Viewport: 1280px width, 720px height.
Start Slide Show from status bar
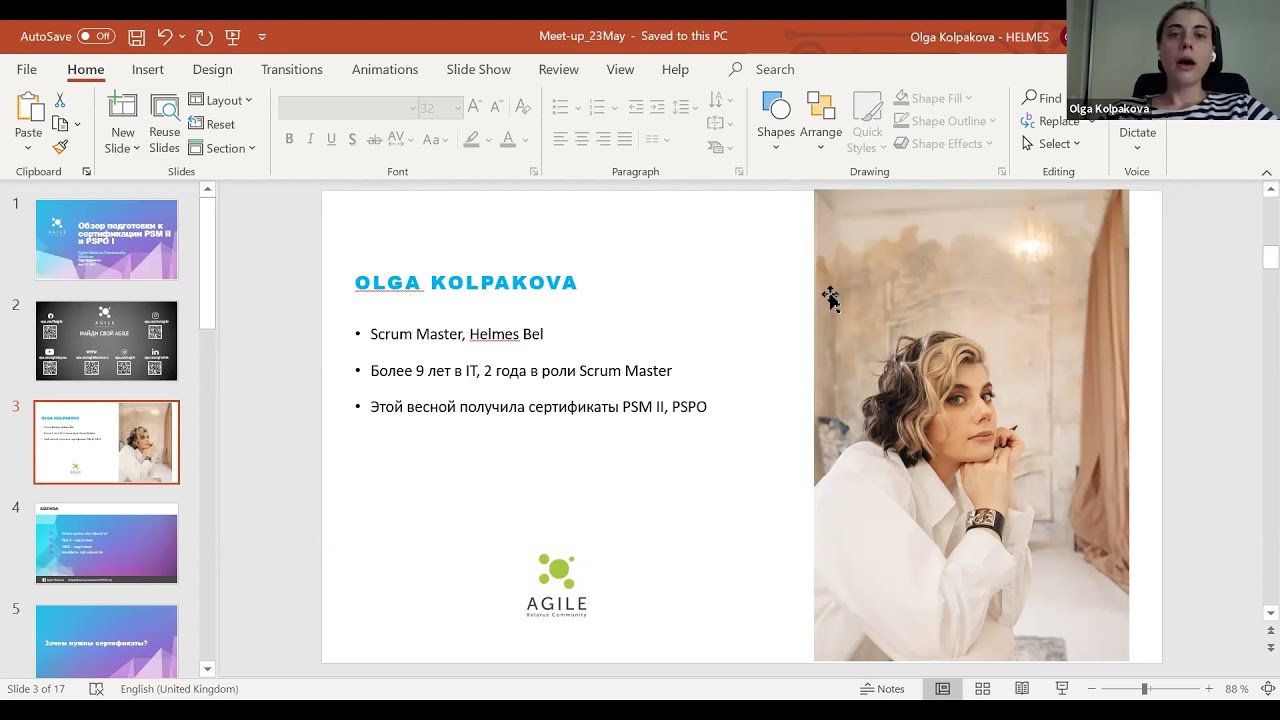tap(1062, 689)
